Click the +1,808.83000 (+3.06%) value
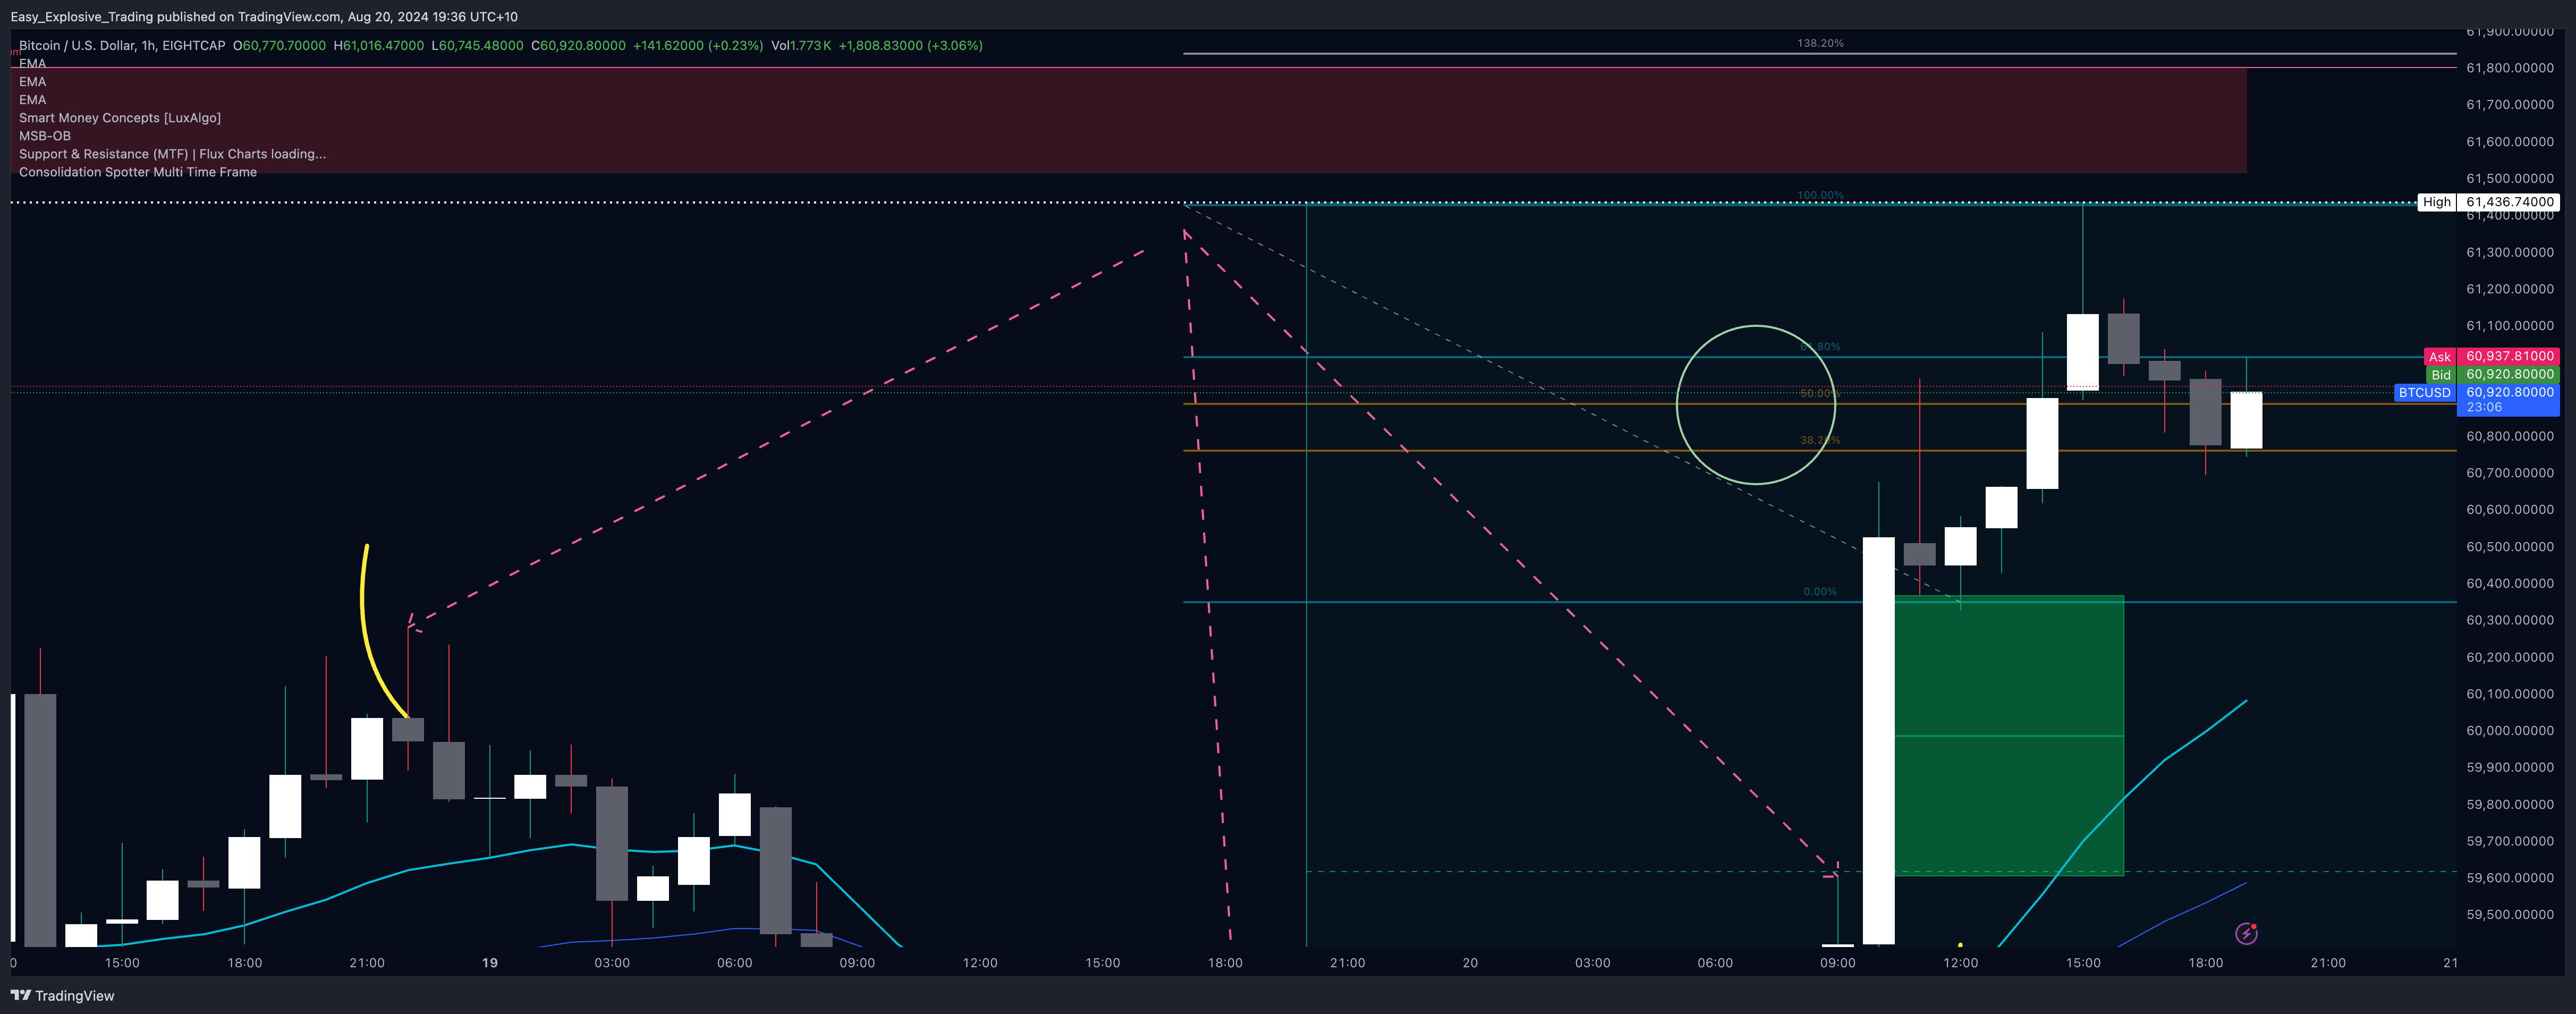The width and height of the screenshot is (2576, 1014). 910,45
